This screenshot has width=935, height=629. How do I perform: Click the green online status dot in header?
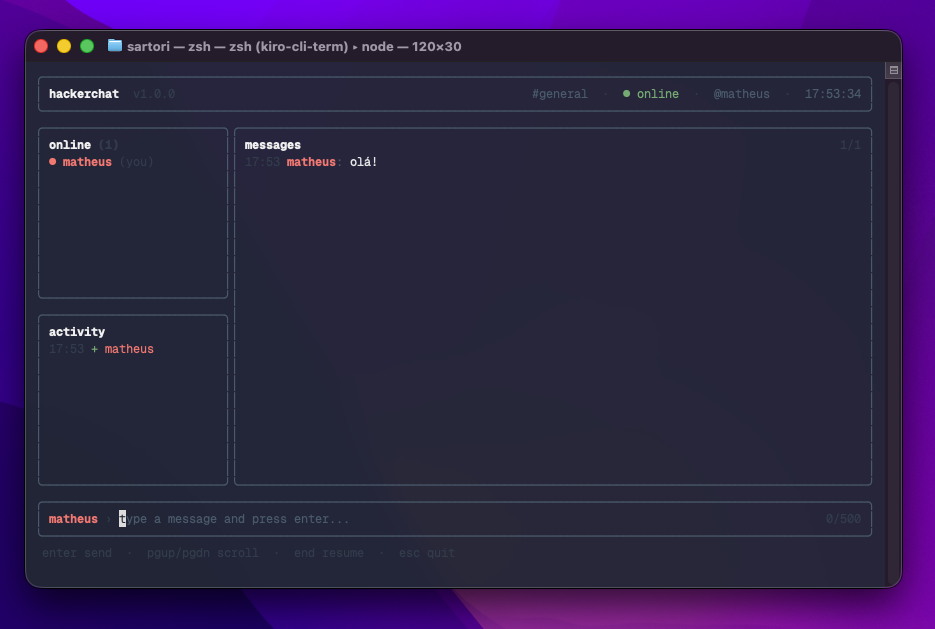pos(626,94)
